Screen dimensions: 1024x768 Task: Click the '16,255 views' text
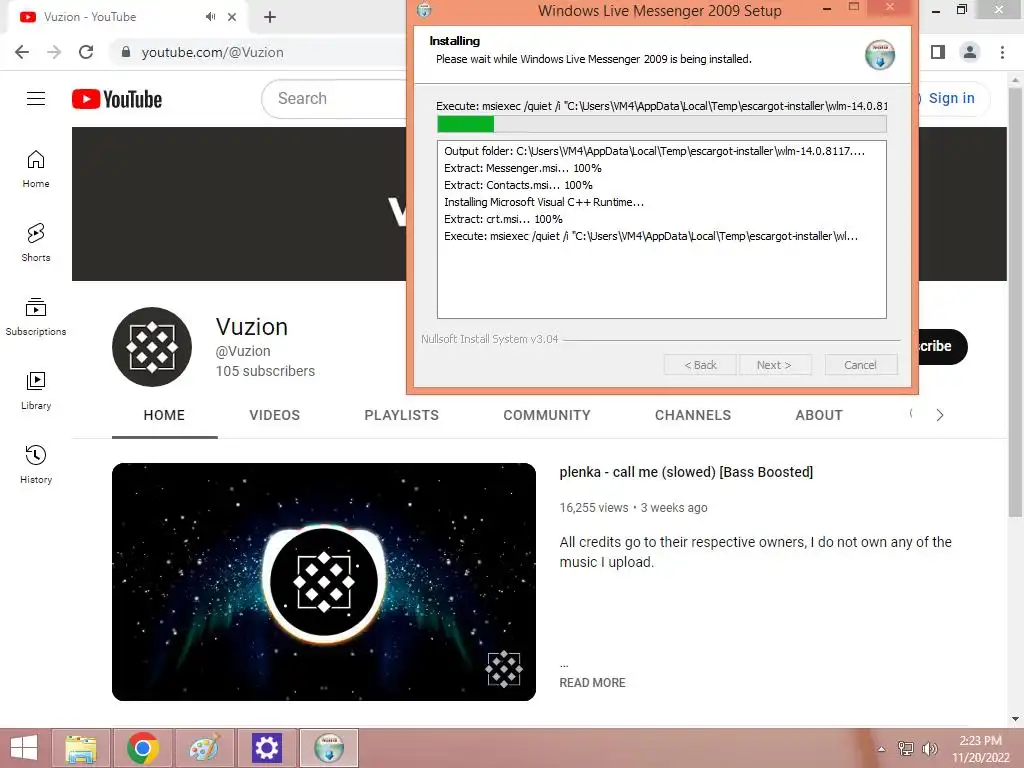tap(594, 507)
